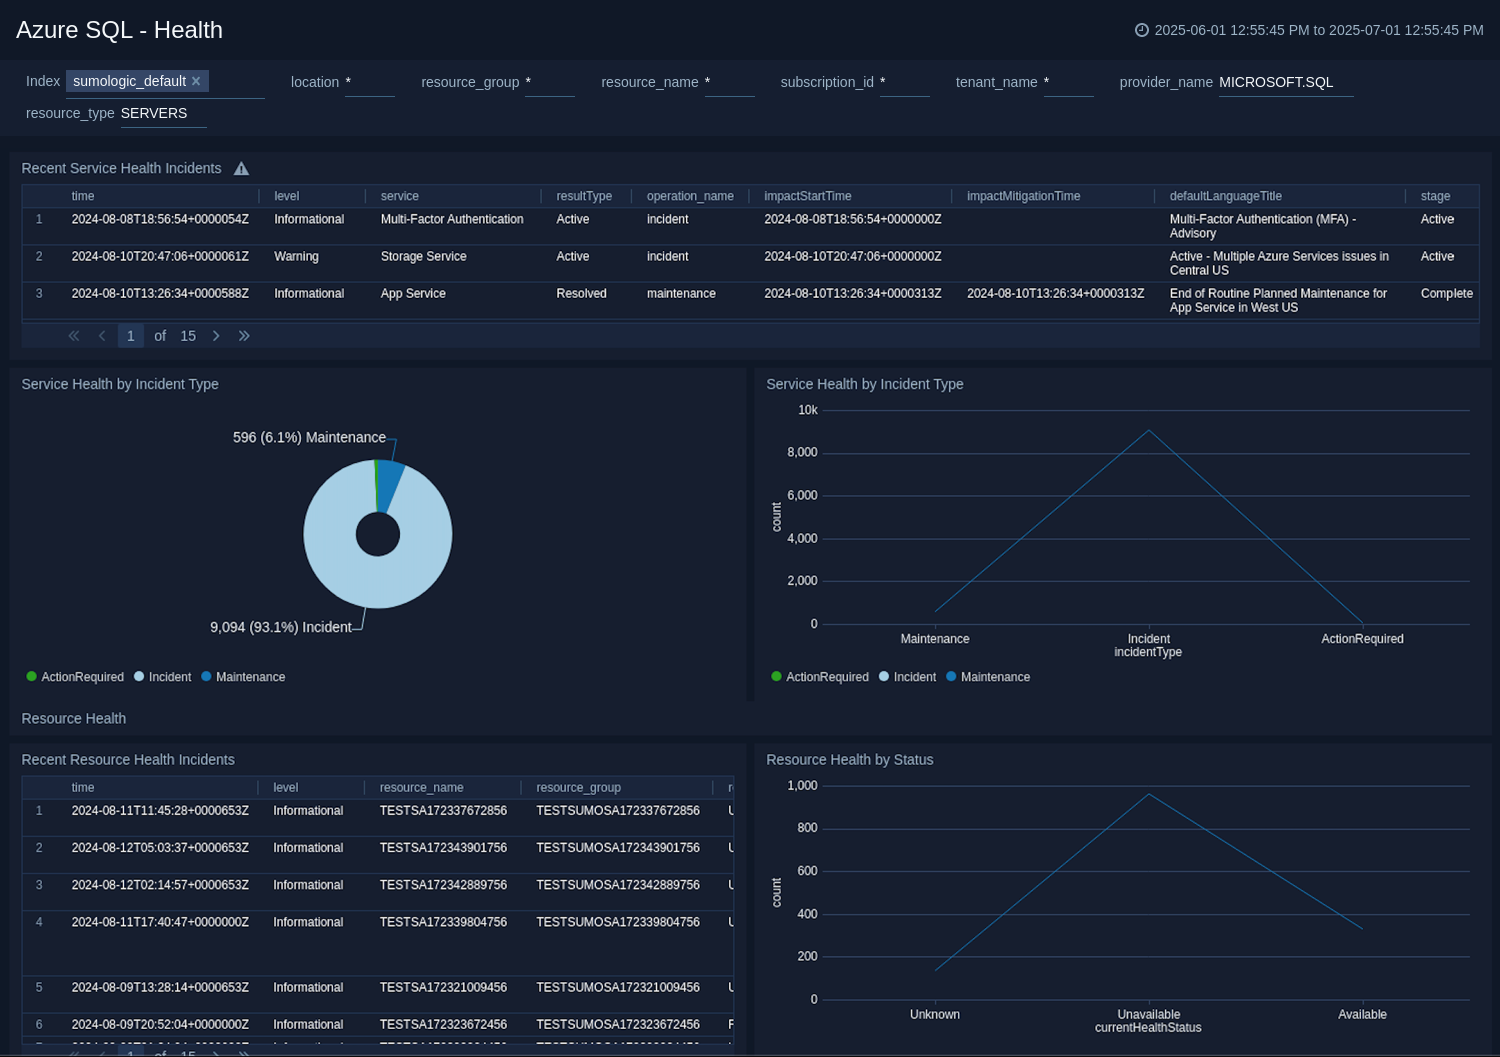1500x1057 pixels.
Task: Click 'End of Routine Planned Maintenance' title cell
Action: pos(1278,301)
